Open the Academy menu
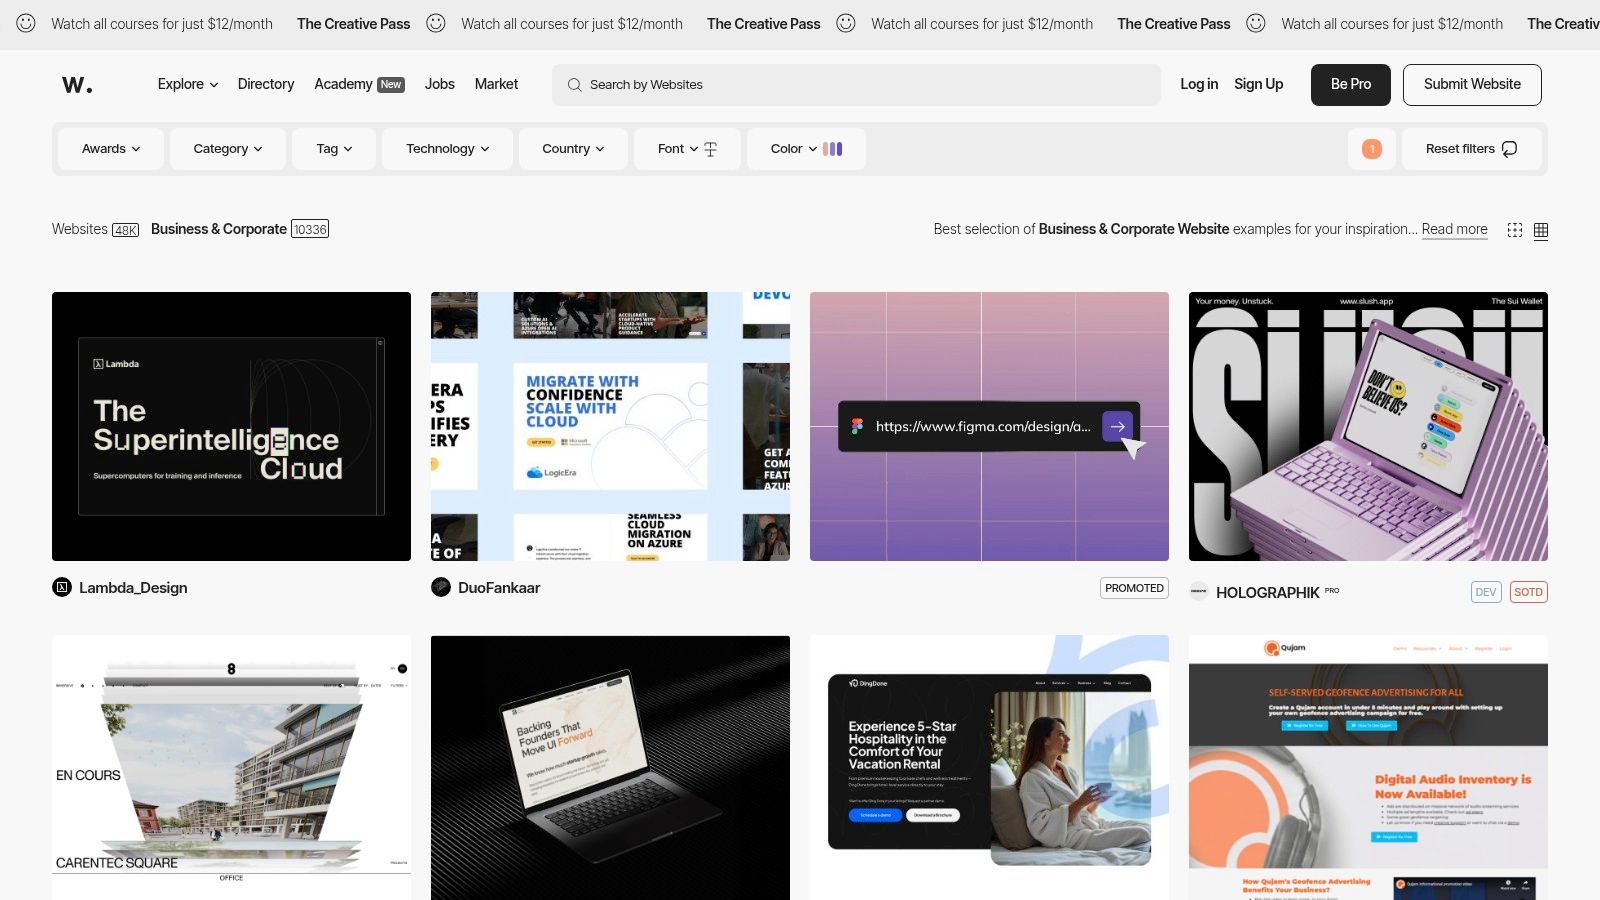The height and width of the screenshot is (900, 1600). point(342,84)
